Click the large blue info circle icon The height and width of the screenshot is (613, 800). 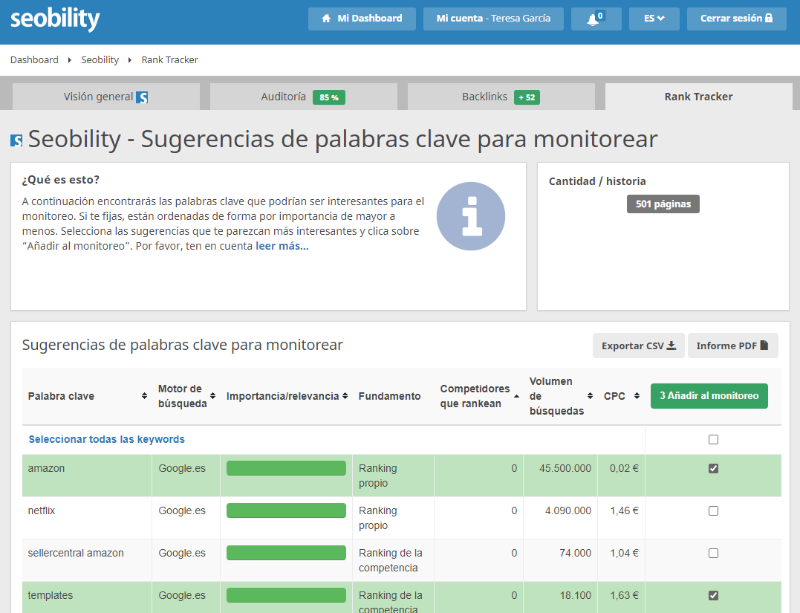tap(470, 216)
